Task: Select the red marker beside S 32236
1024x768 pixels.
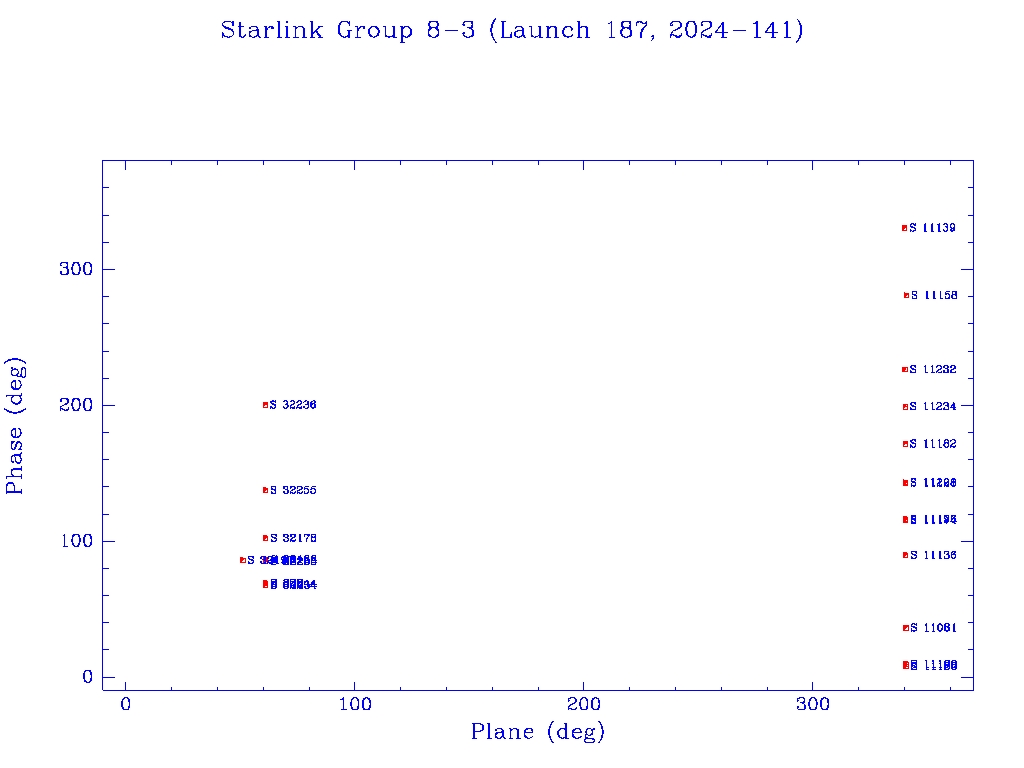Action: [265, 405]
